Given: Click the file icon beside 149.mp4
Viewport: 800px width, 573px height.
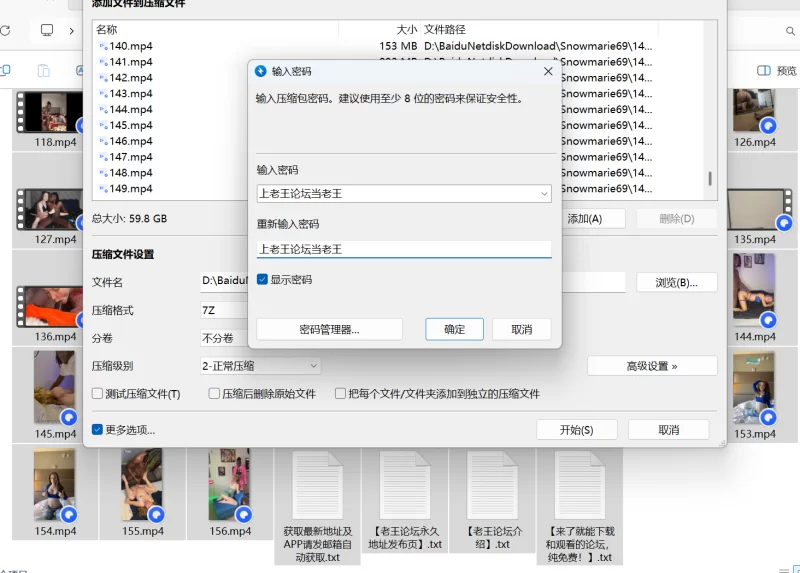Looking at the screenshot, I should coord(103,189).
